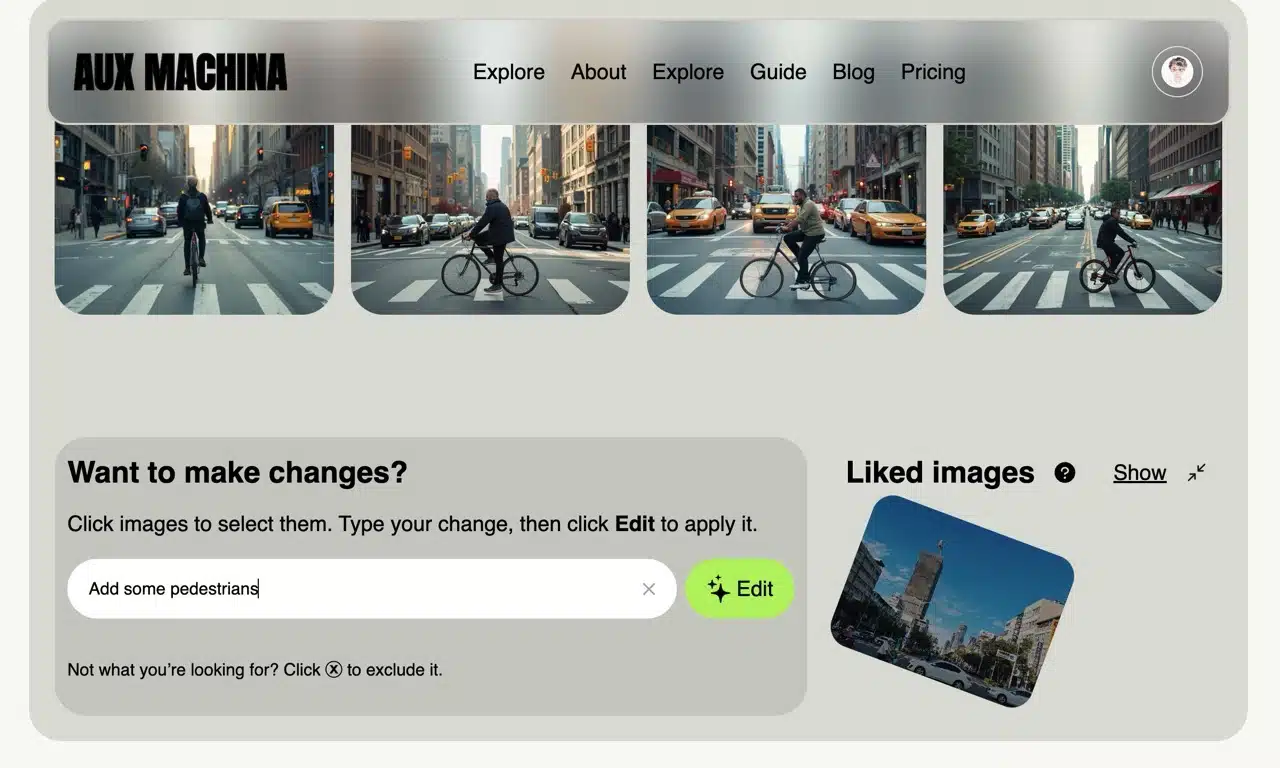
Task: Navigate to the Blog
Action: [x=853, y=72]
